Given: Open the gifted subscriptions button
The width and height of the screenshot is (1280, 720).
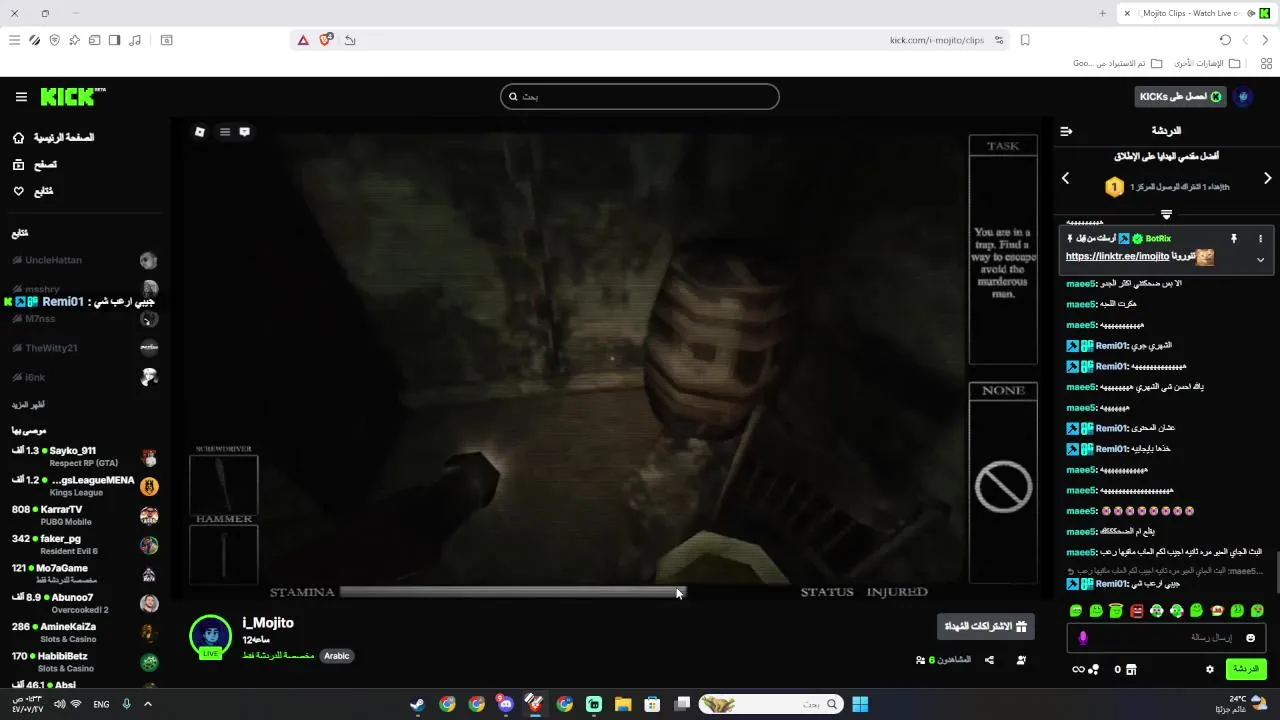Looking at the screenshot, I should click(x=986, y=627).
